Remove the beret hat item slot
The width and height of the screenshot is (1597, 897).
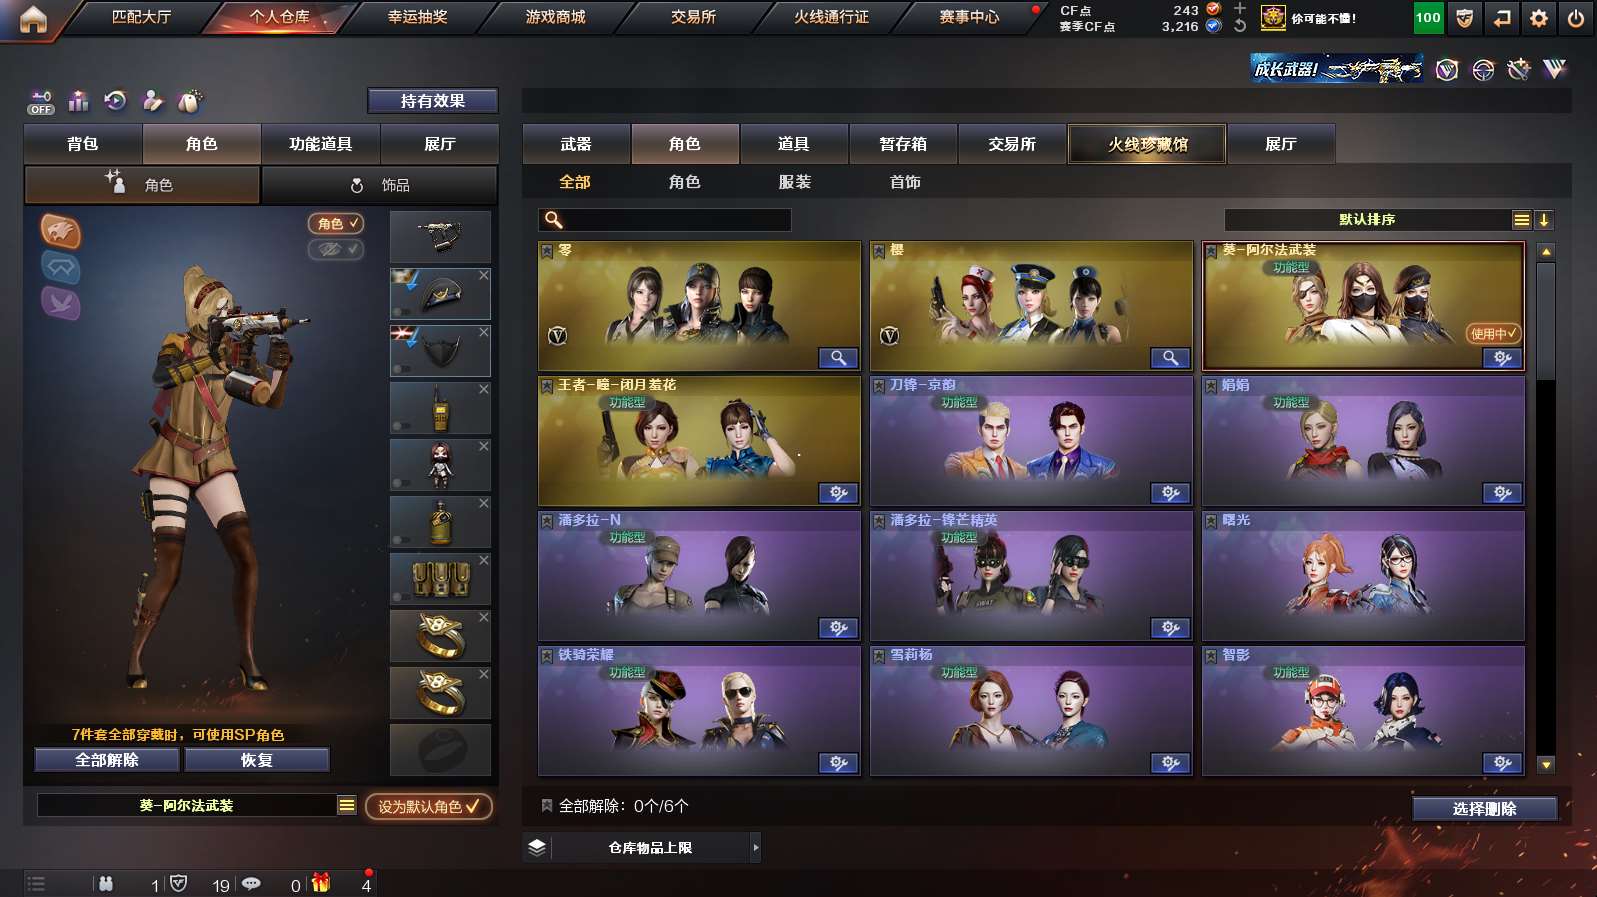tap(484, 275)
